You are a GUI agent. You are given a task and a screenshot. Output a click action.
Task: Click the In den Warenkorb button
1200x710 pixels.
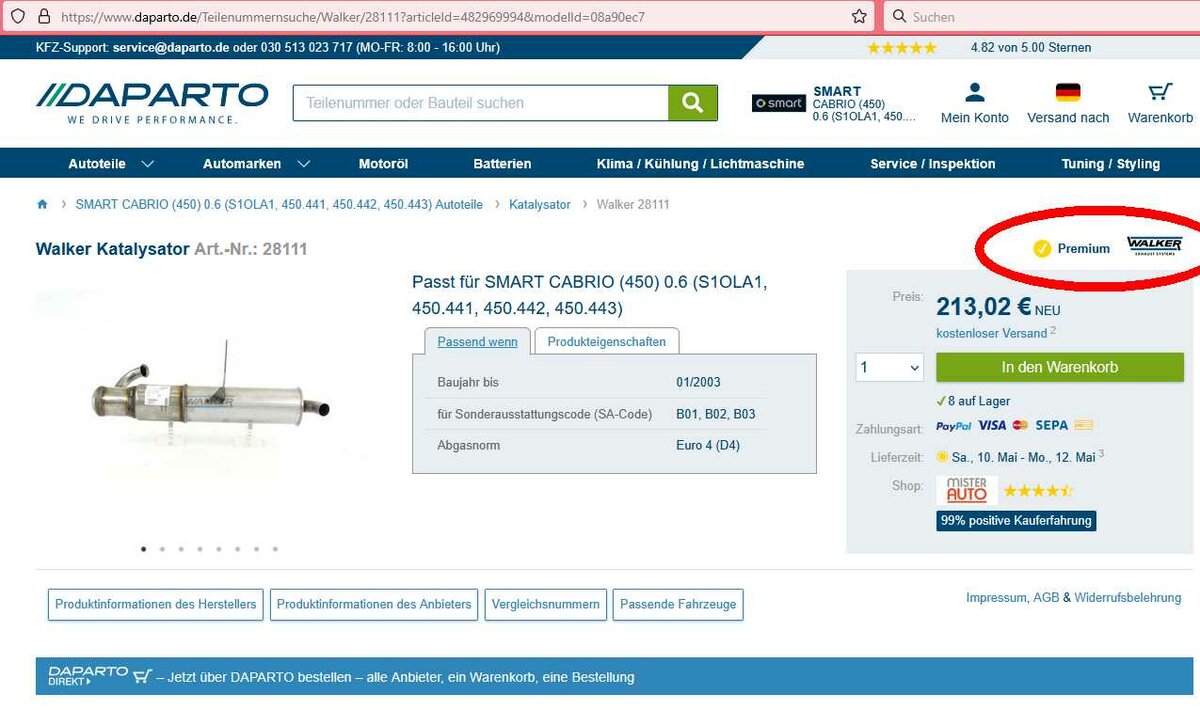(1059, 367)
